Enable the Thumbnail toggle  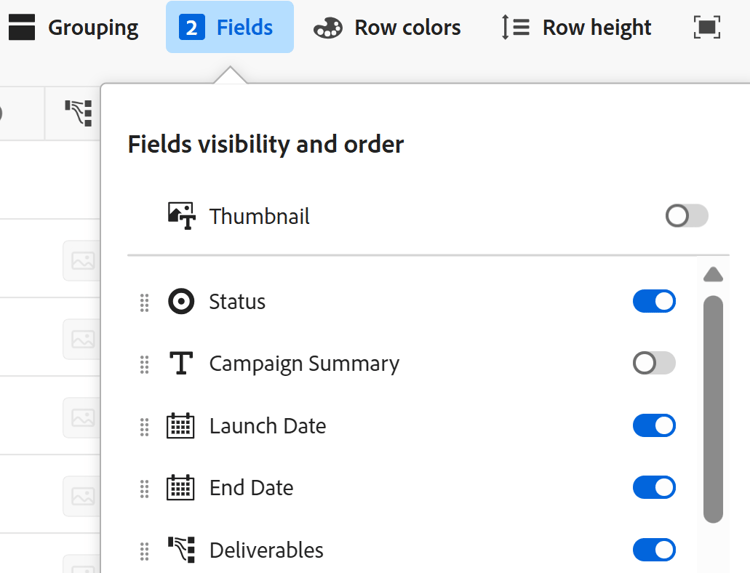coord(687,216)
